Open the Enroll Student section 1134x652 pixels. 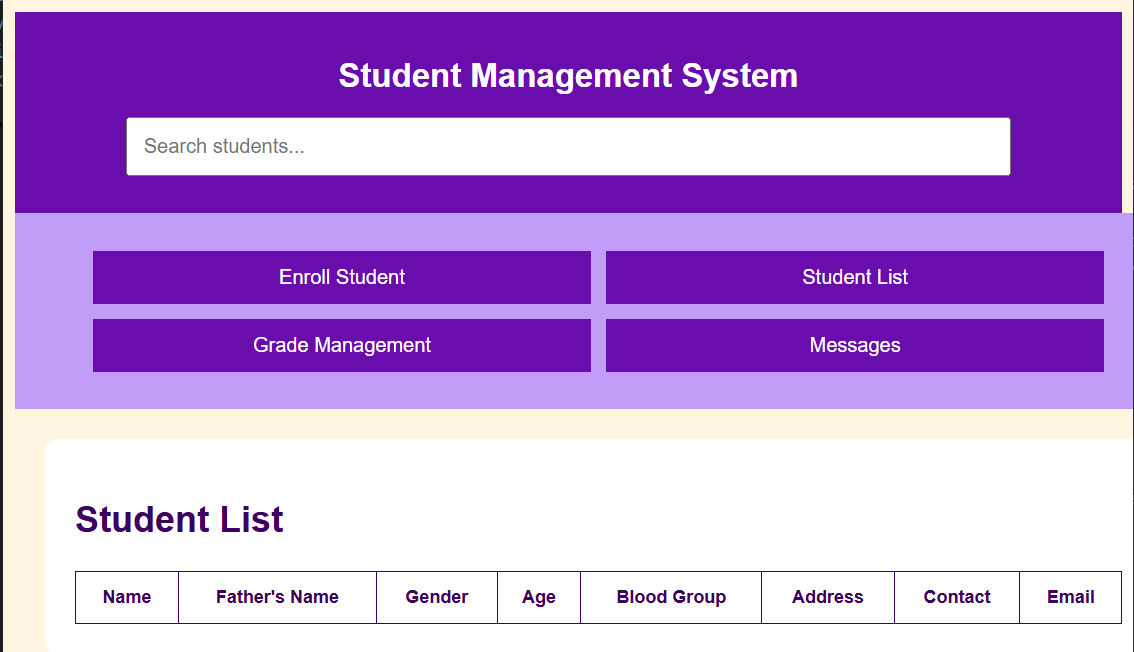click(342, 277)
